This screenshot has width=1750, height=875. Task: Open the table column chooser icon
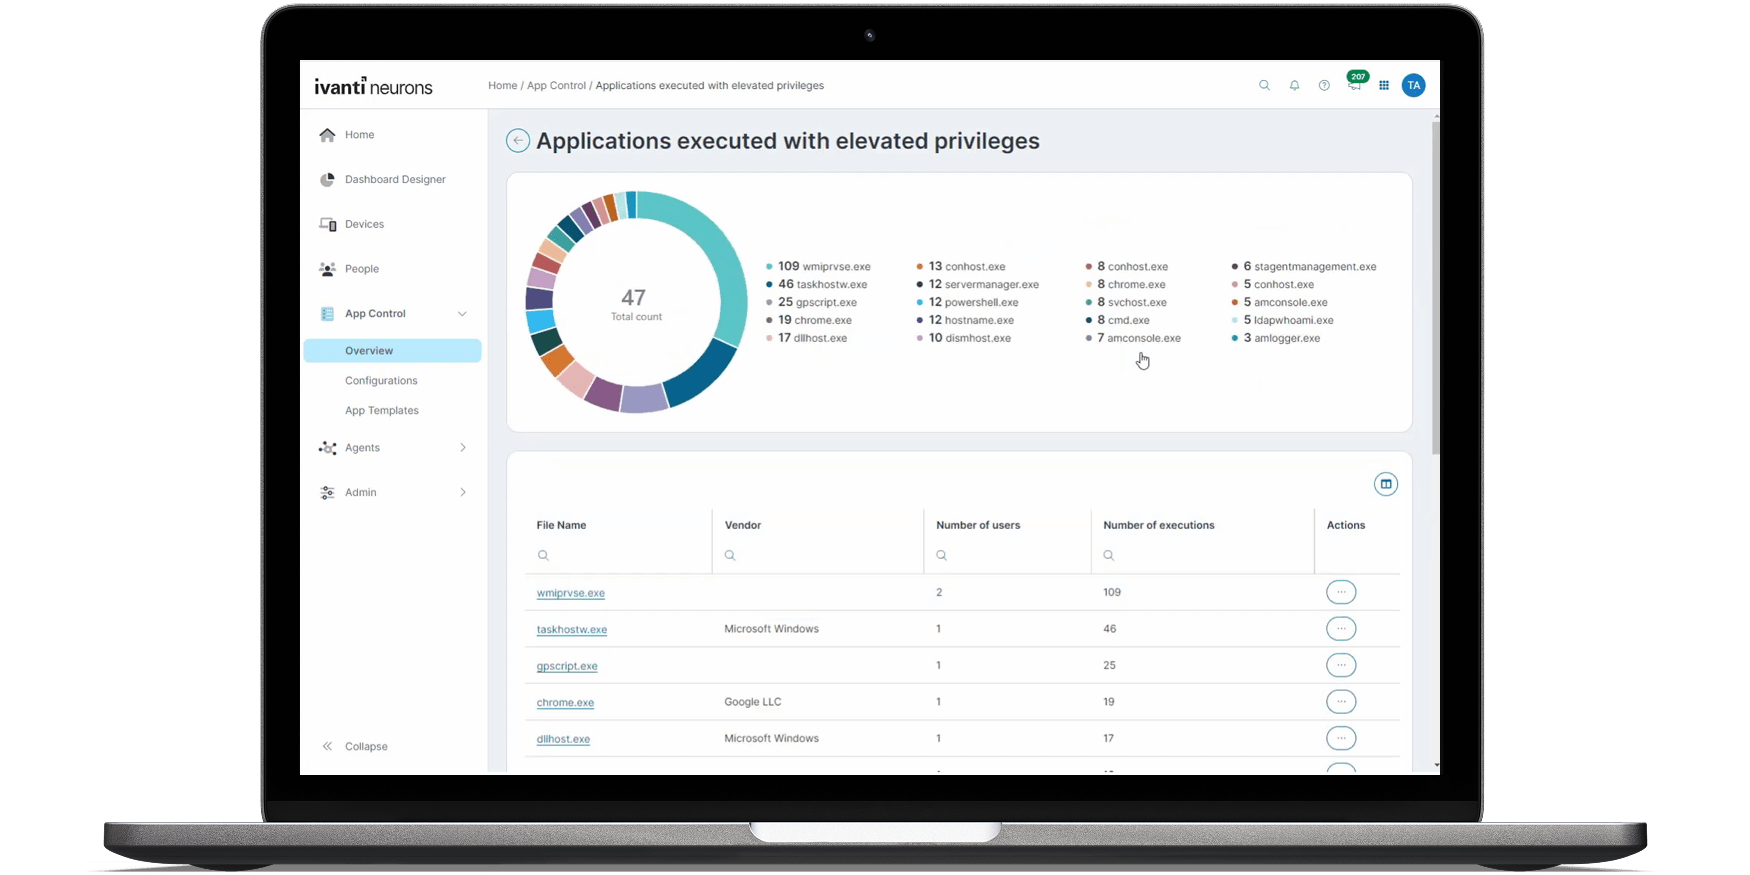coord(1386,484)
